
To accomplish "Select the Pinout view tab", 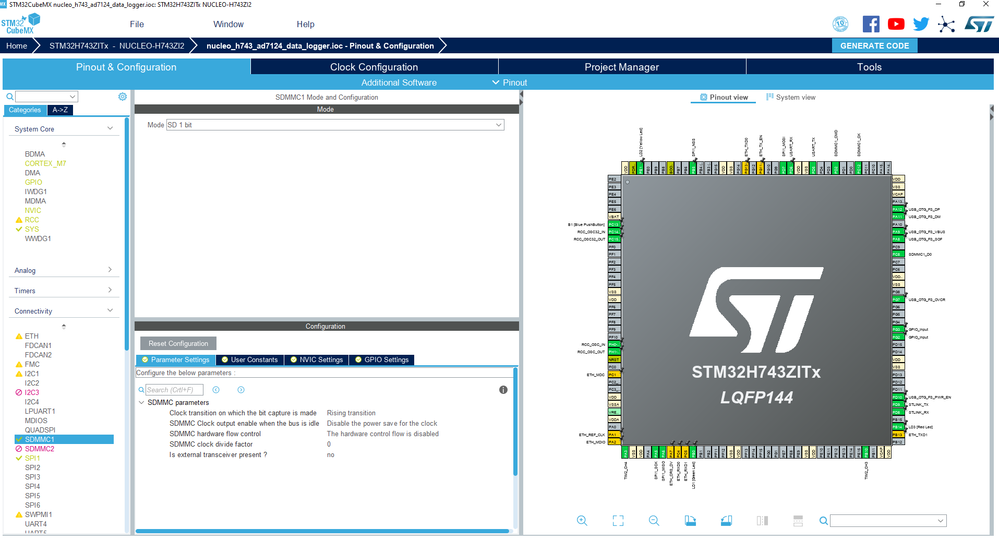I will coord(724,97).
